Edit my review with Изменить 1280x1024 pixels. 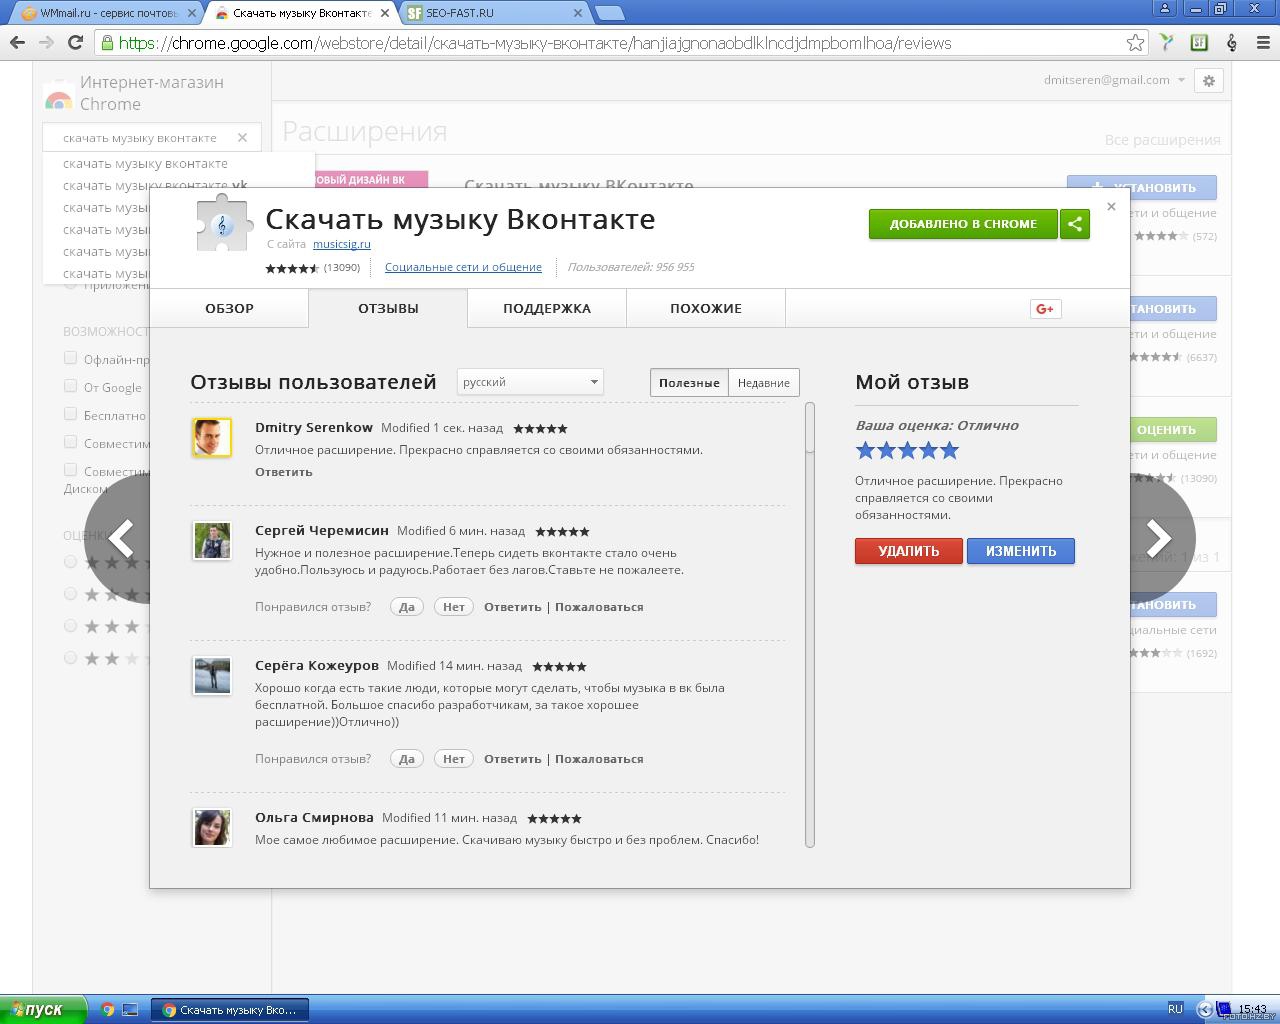tap(1021, 551)
